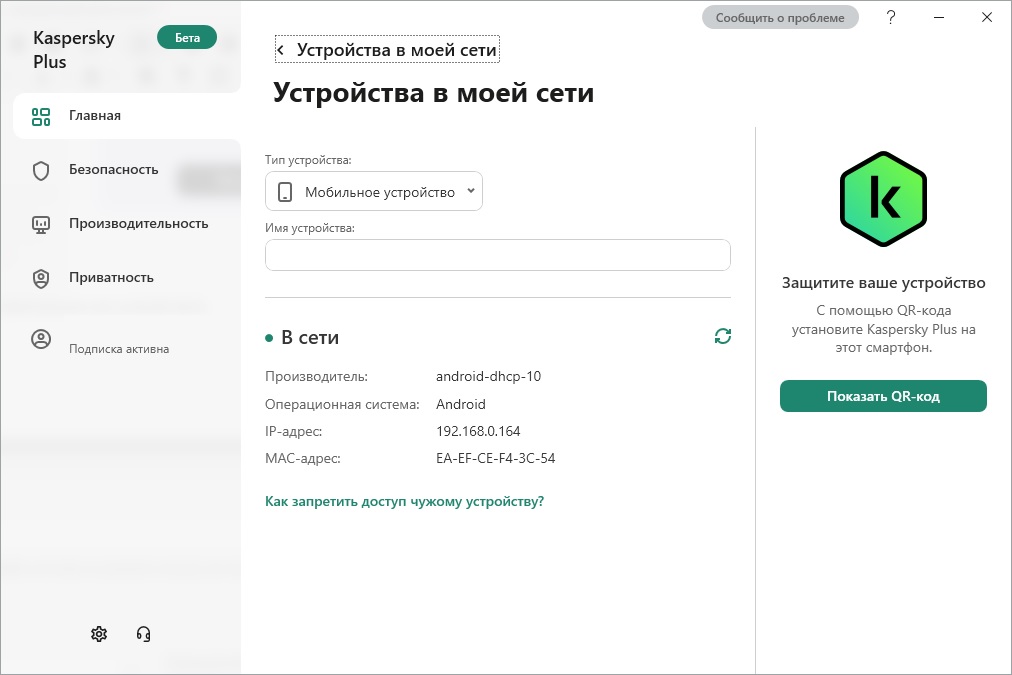Open the settings gear icon
1012x675 pixels.
[x=99, y=634]
